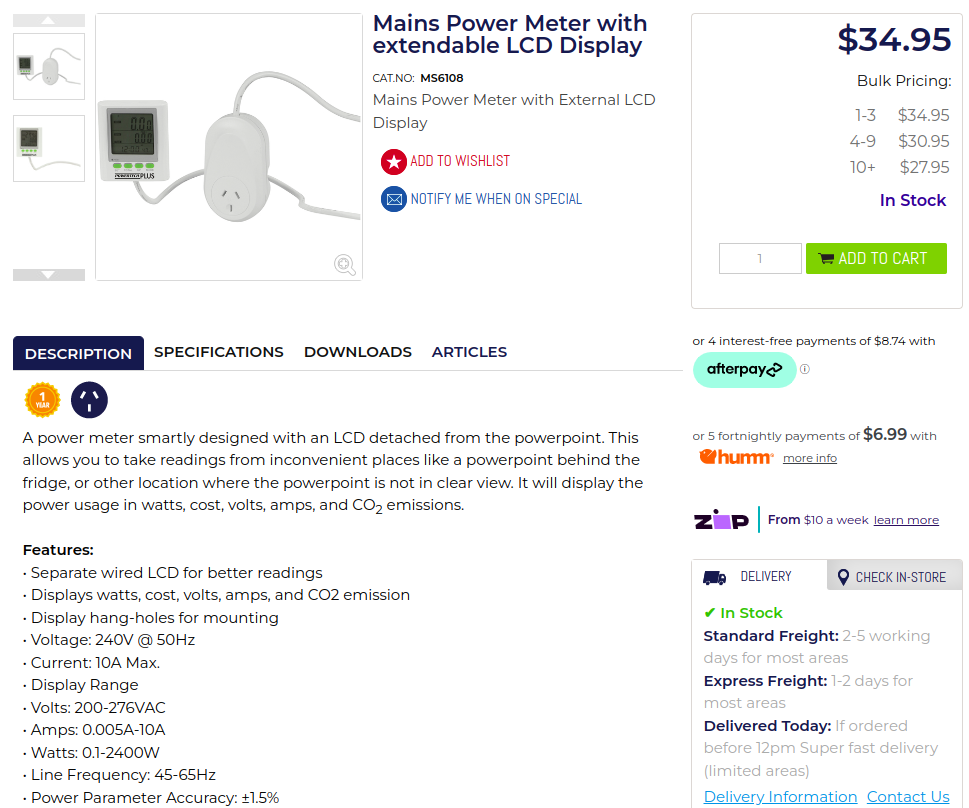Click the Afterpay info icon

click(805, 369)
